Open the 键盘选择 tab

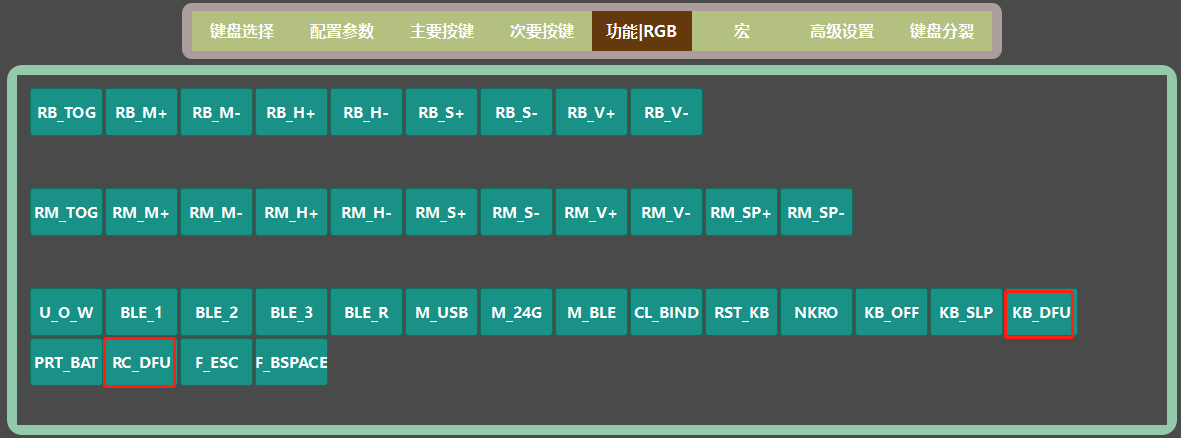pos(242,32)
